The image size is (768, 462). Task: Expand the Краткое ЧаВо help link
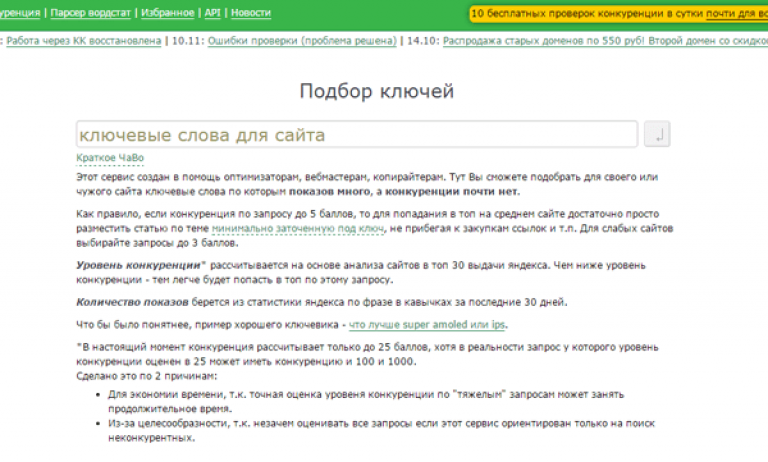click(110, 158)
